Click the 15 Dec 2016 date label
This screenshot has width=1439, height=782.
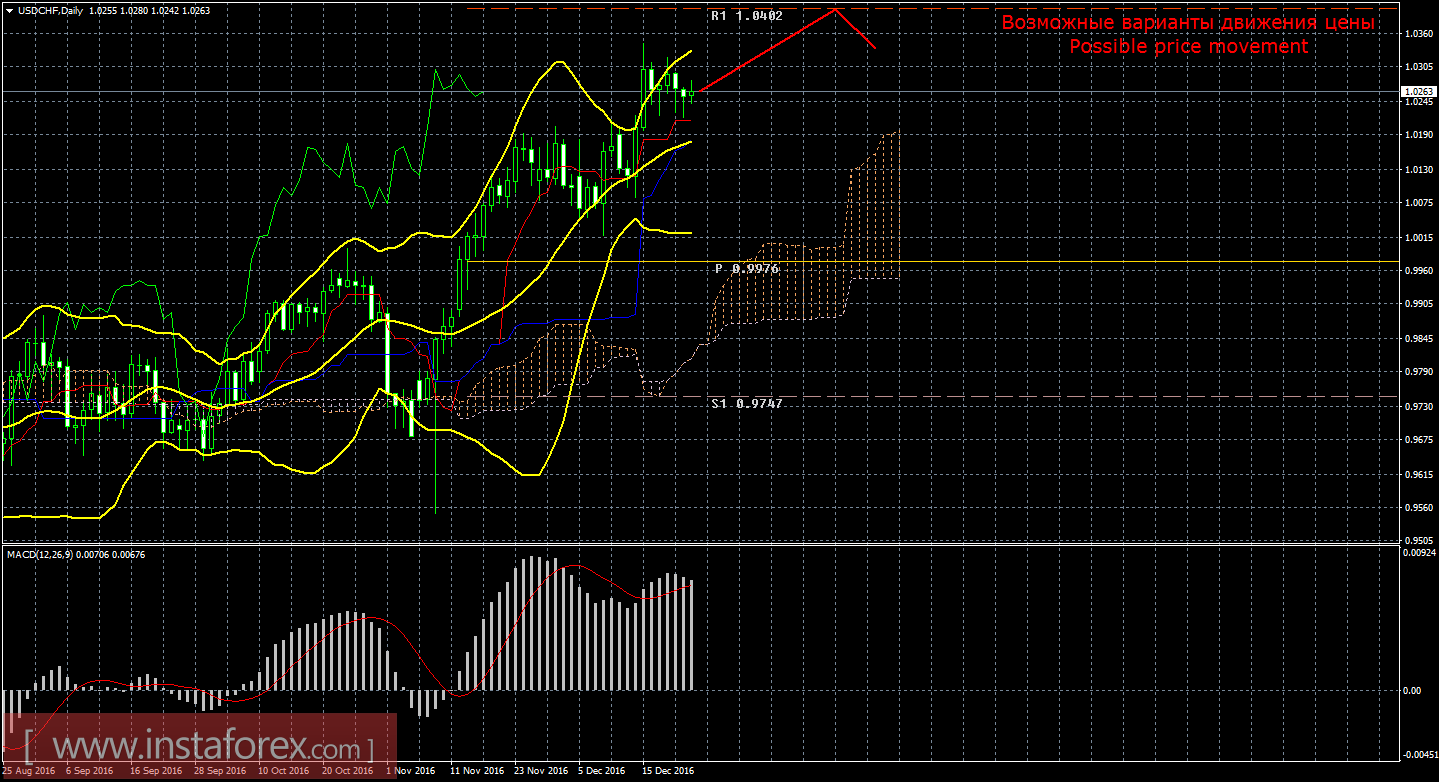pyautogui.click(x=668, y=772)
